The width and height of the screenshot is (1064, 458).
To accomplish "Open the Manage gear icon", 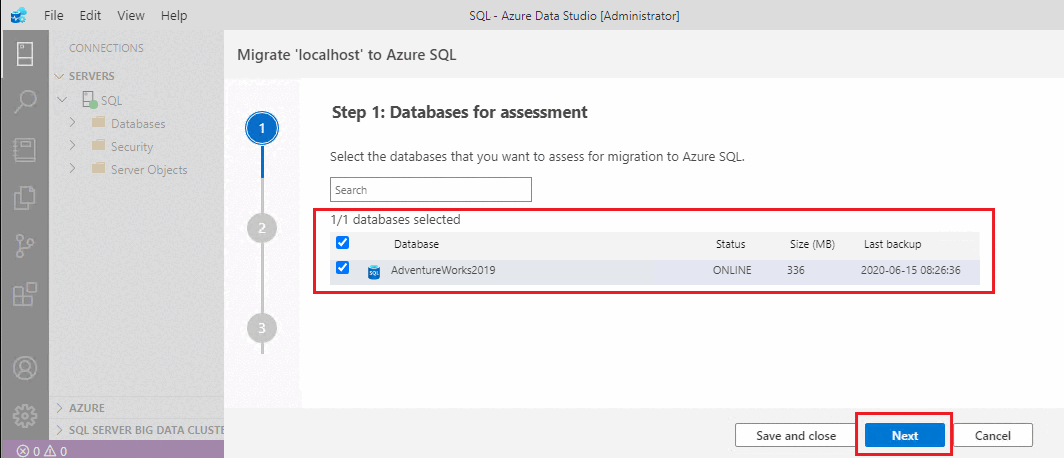I will point(25,415).
